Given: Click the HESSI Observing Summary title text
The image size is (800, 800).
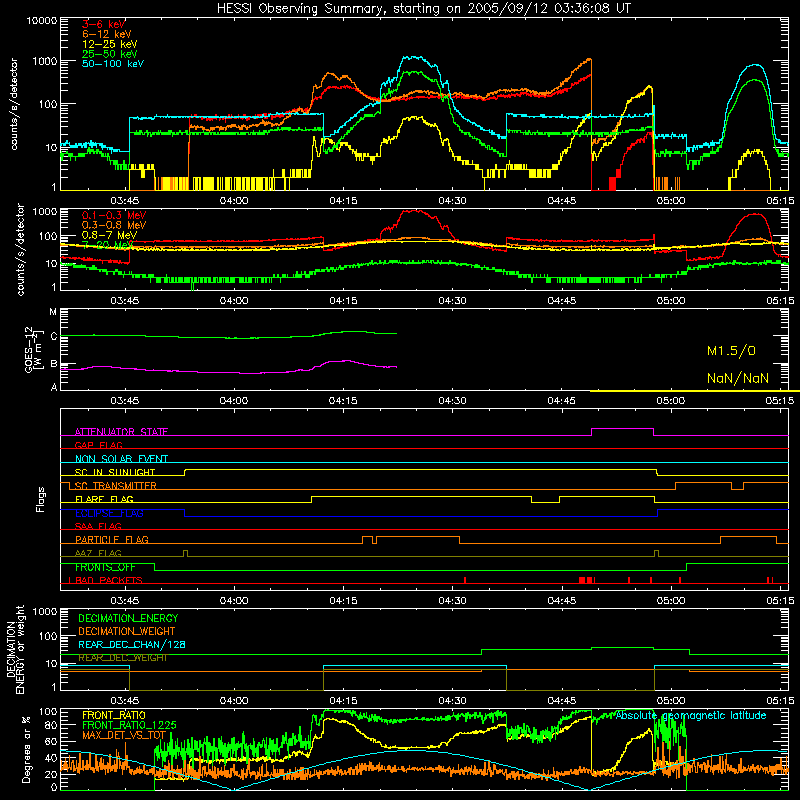Looking at the screenshot, I should 423,9.
